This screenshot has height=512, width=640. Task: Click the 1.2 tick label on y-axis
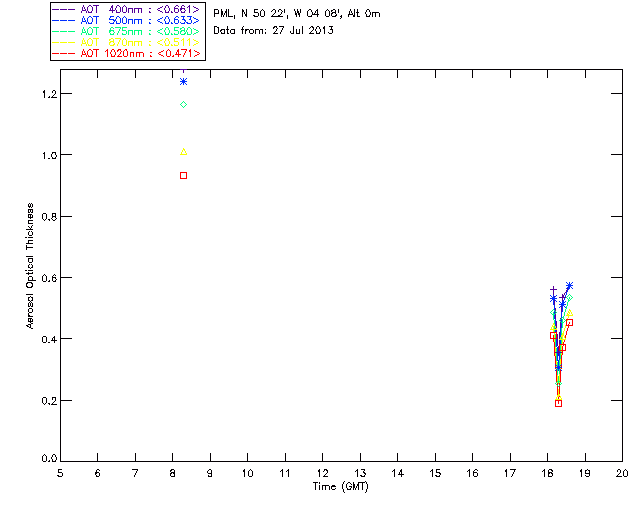pos(44,94)
